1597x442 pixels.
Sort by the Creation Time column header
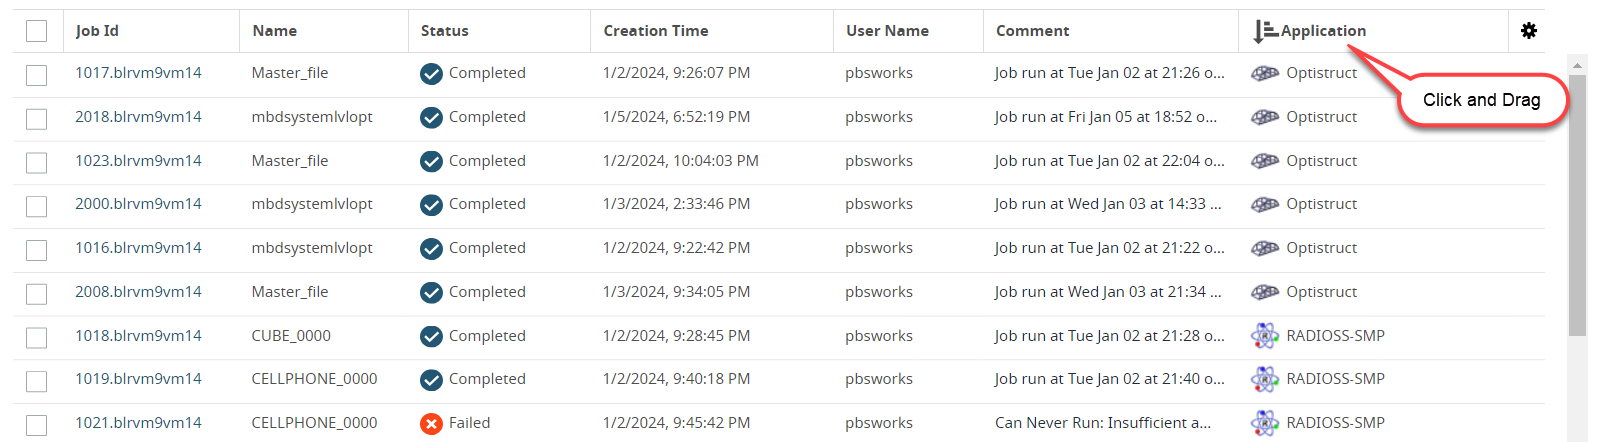[x=655, y=31]
